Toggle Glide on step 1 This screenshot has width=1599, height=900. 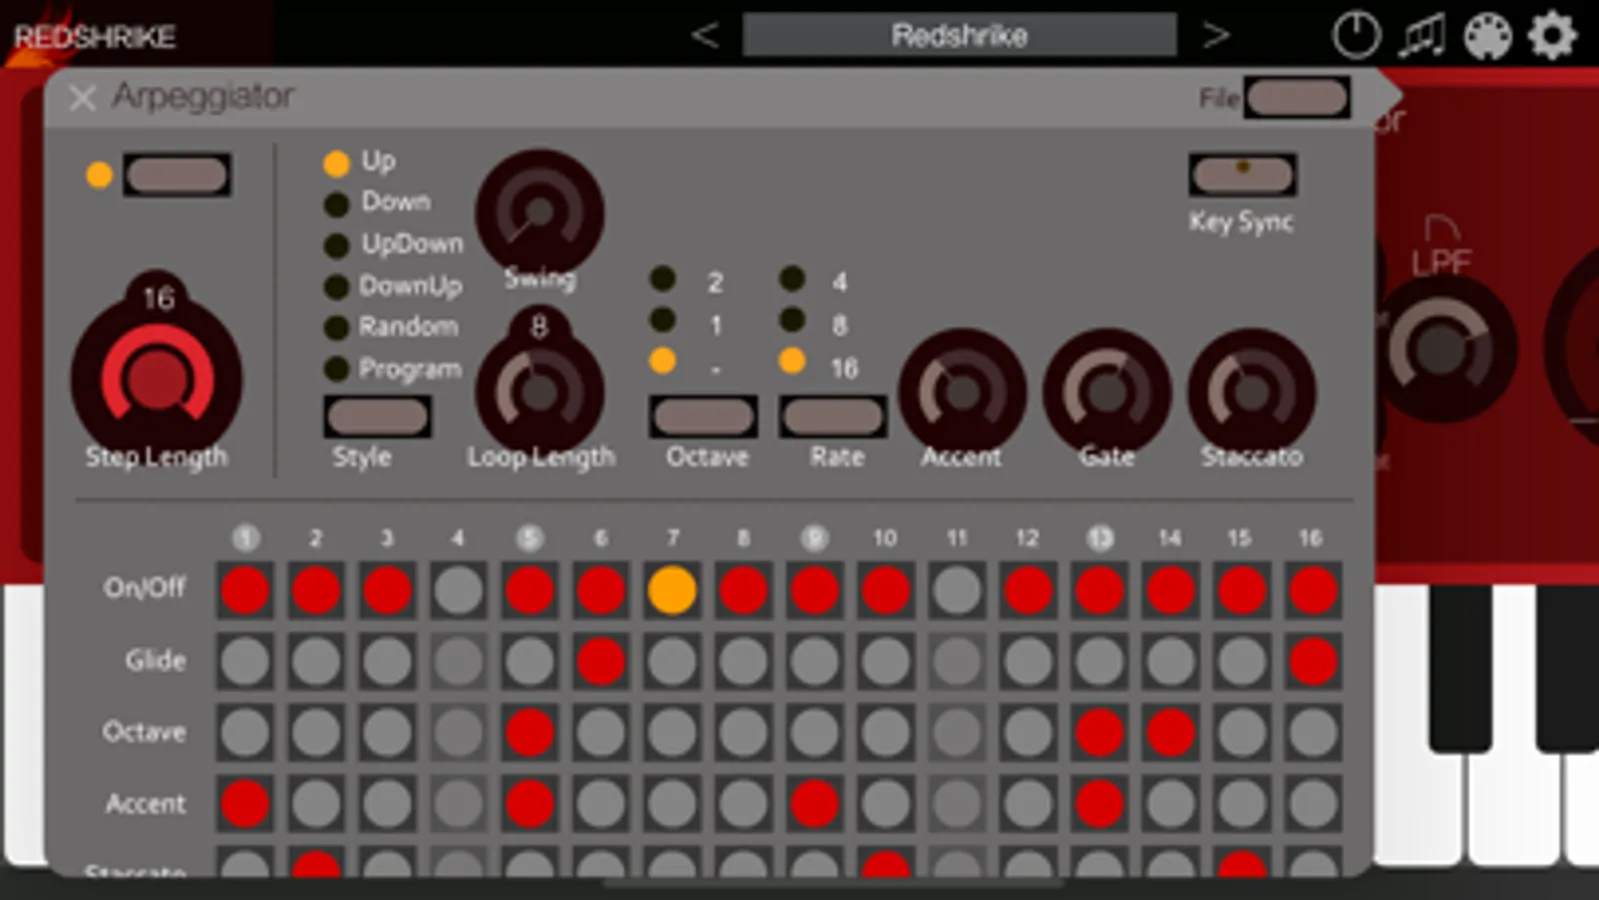pyautogui.click(x=245, y=661)
